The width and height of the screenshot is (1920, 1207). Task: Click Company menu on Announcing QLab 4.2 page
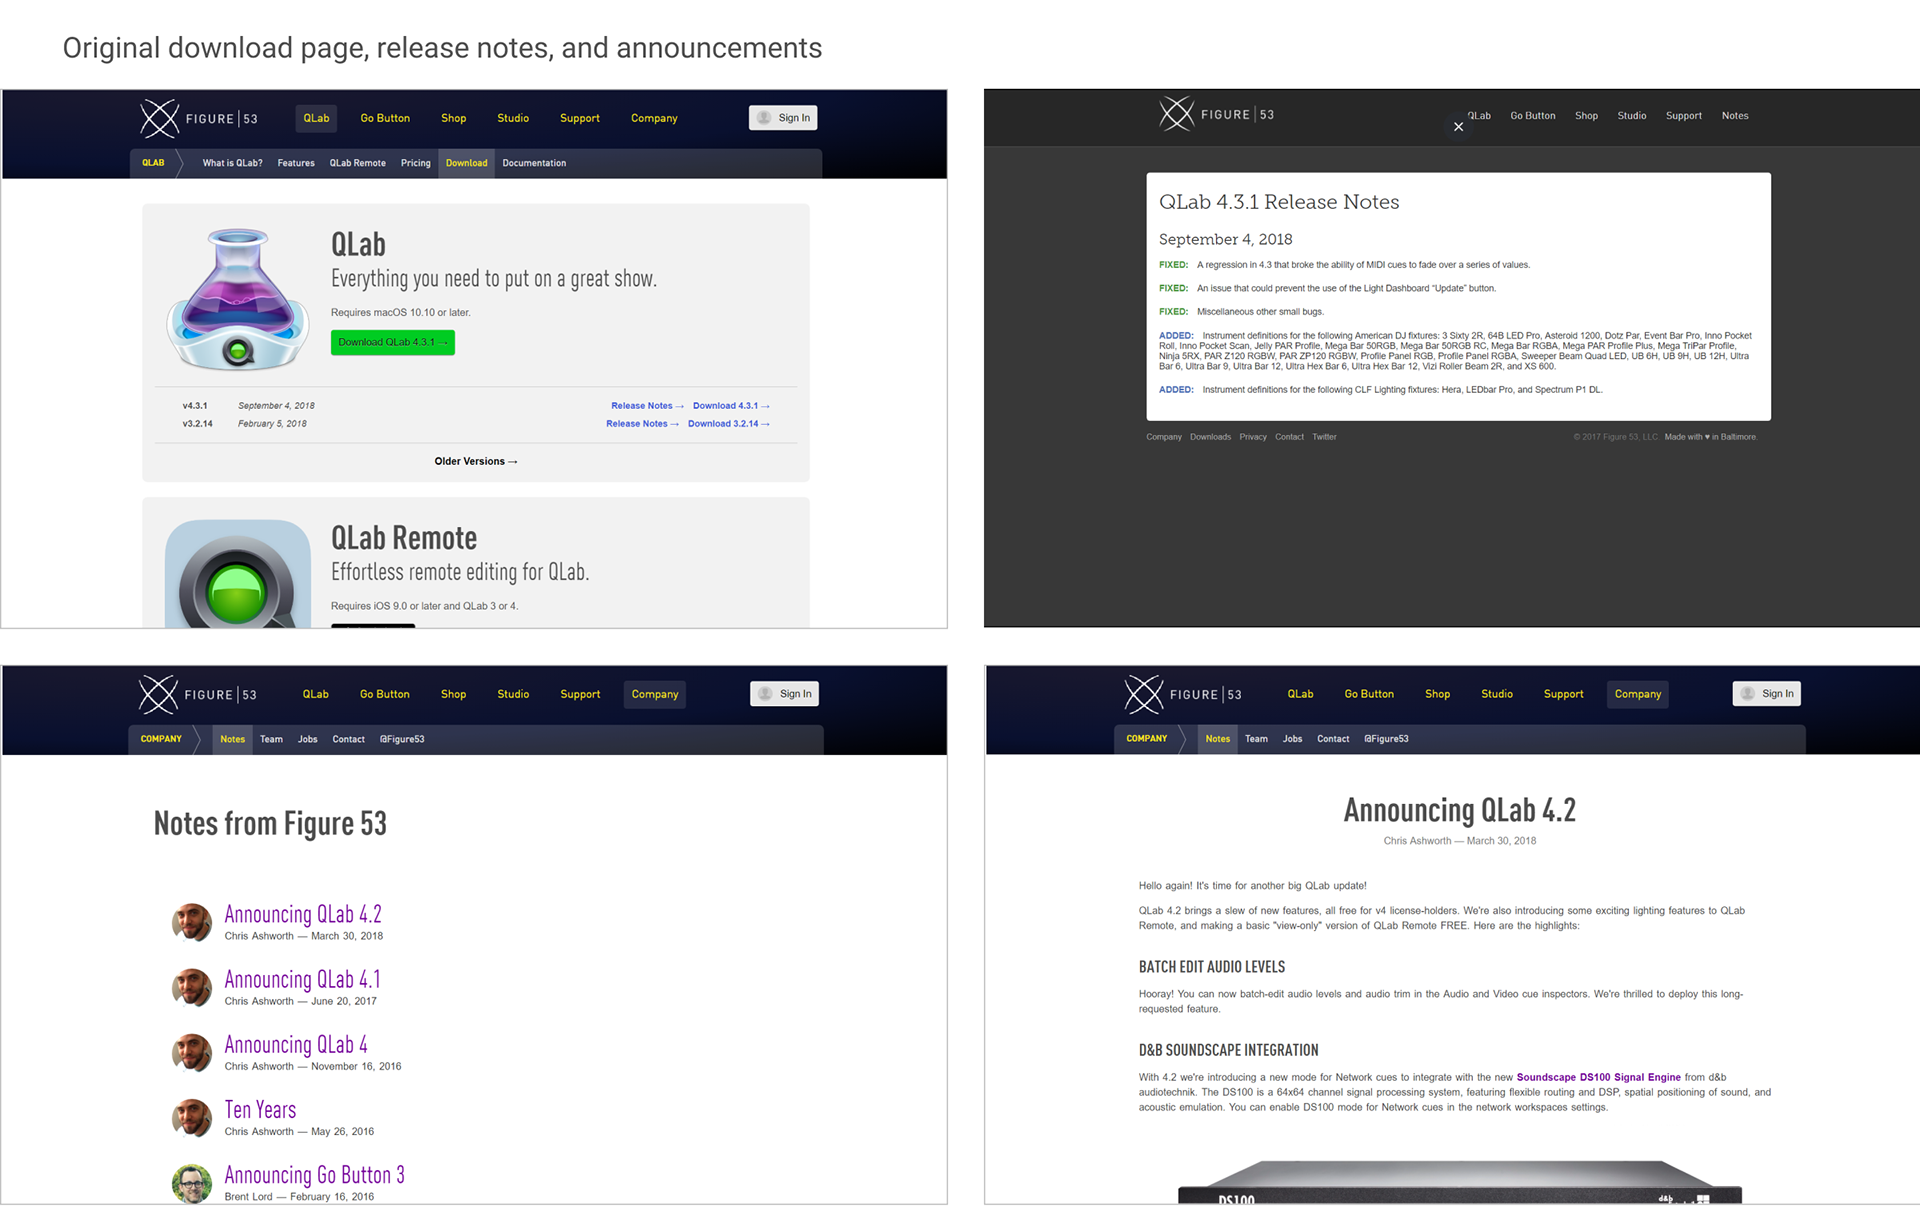[1638, 694]
